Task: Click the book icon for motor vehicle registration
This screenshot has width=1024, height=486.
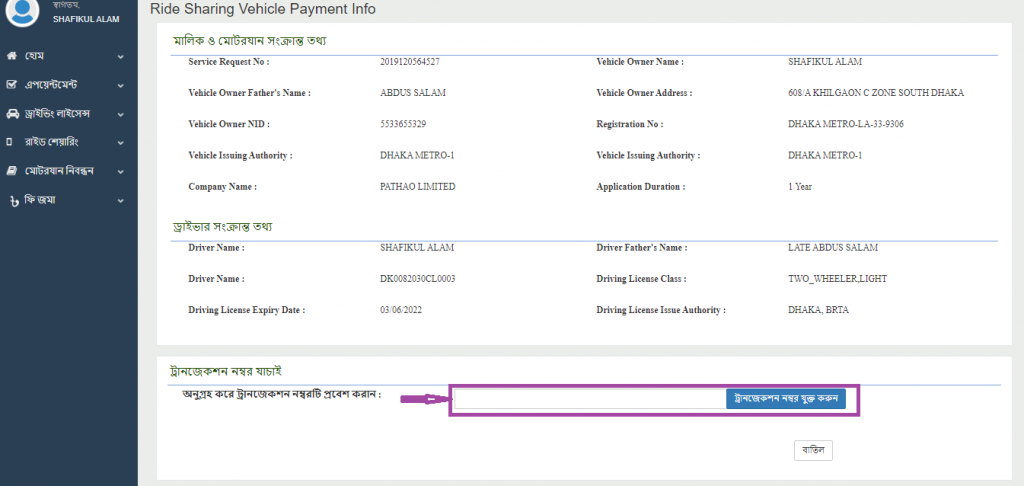Action: click(x=11, y=171)
